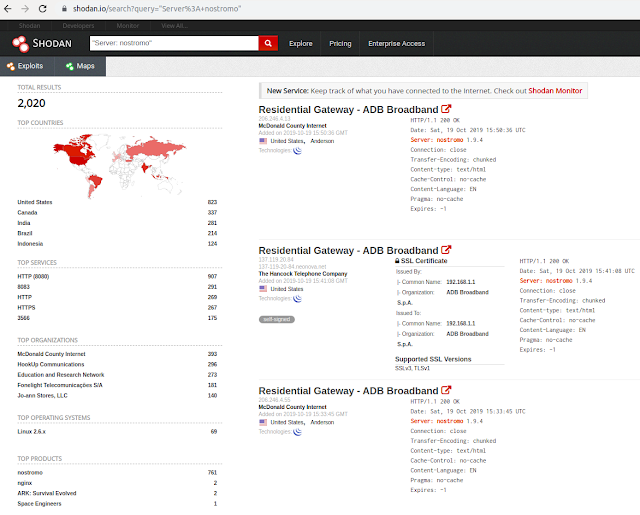Click Shodan in the top black bar
The height and width of the screenshot is (515, 640).
29,26
